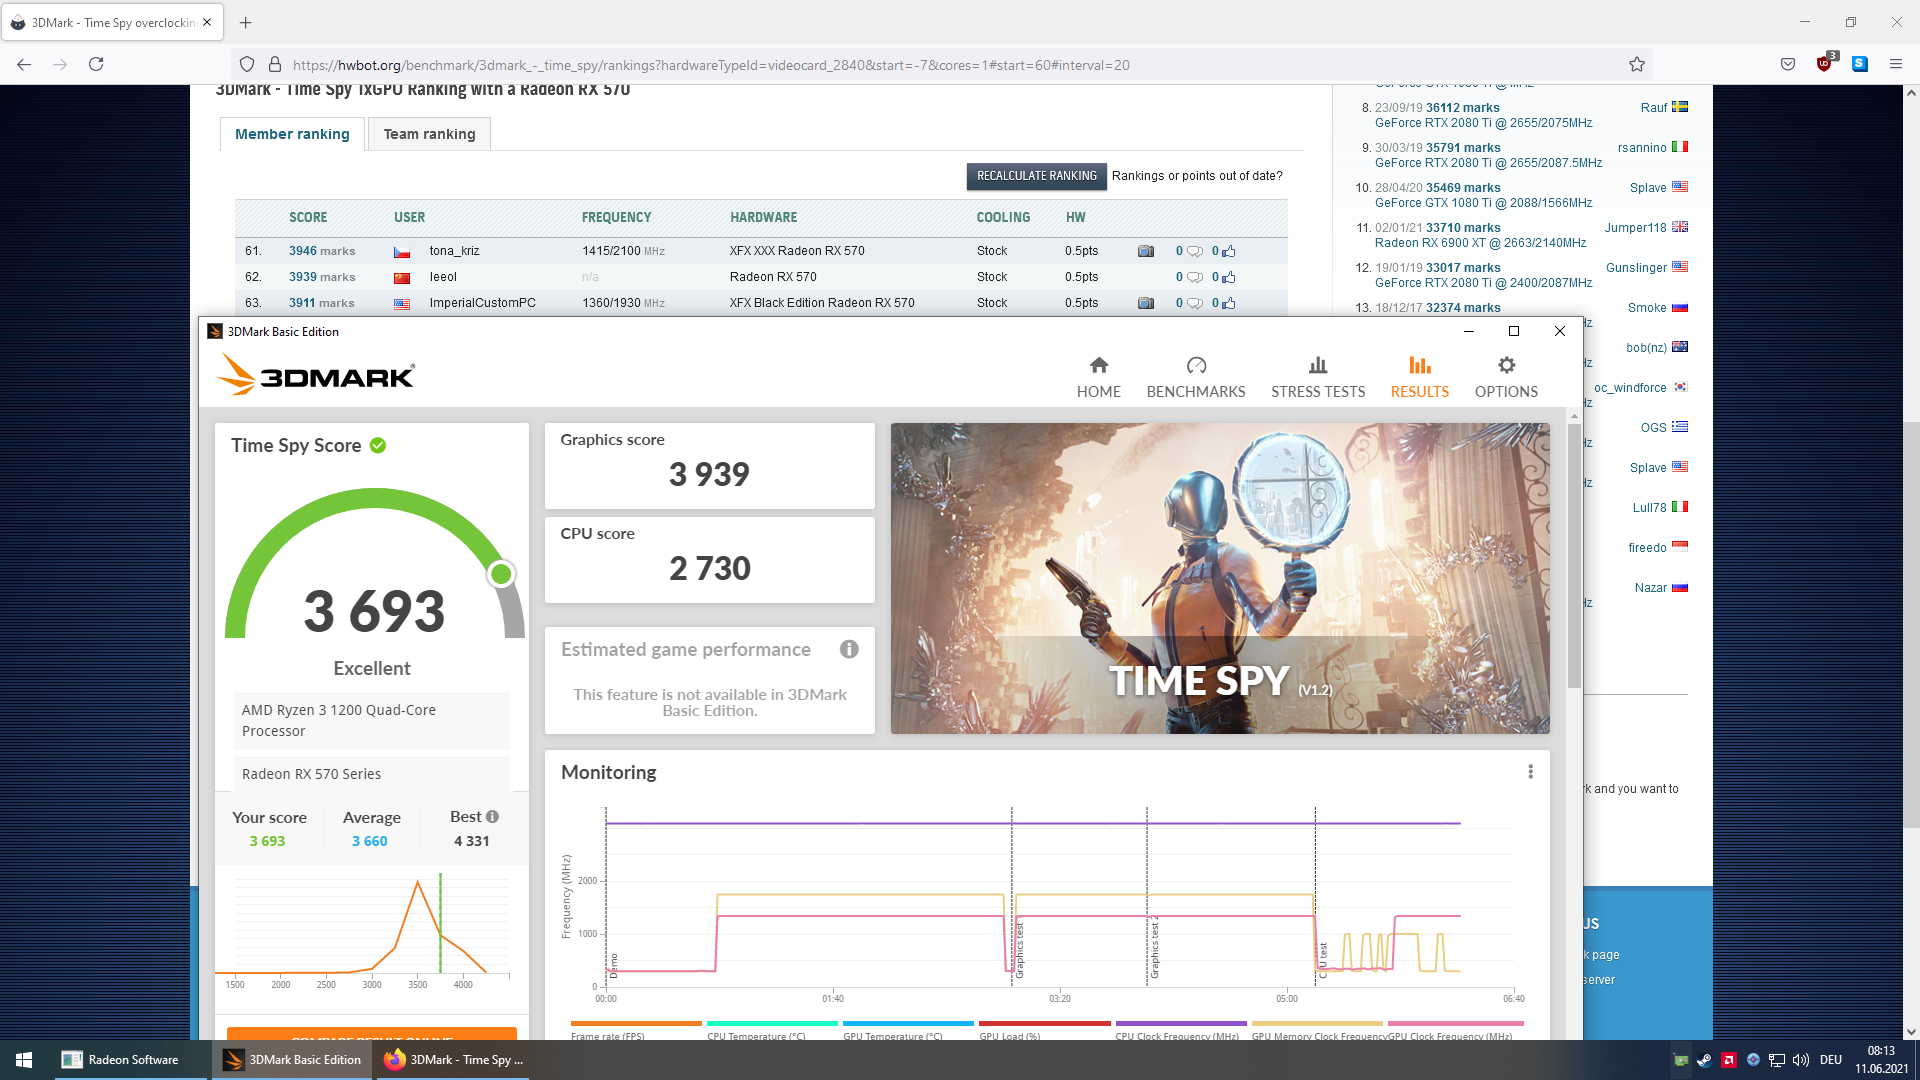This screenshot has height=1080, width=1920.
Task: Click camera icon in tona_kriz row
Action: click(1146, 251)
